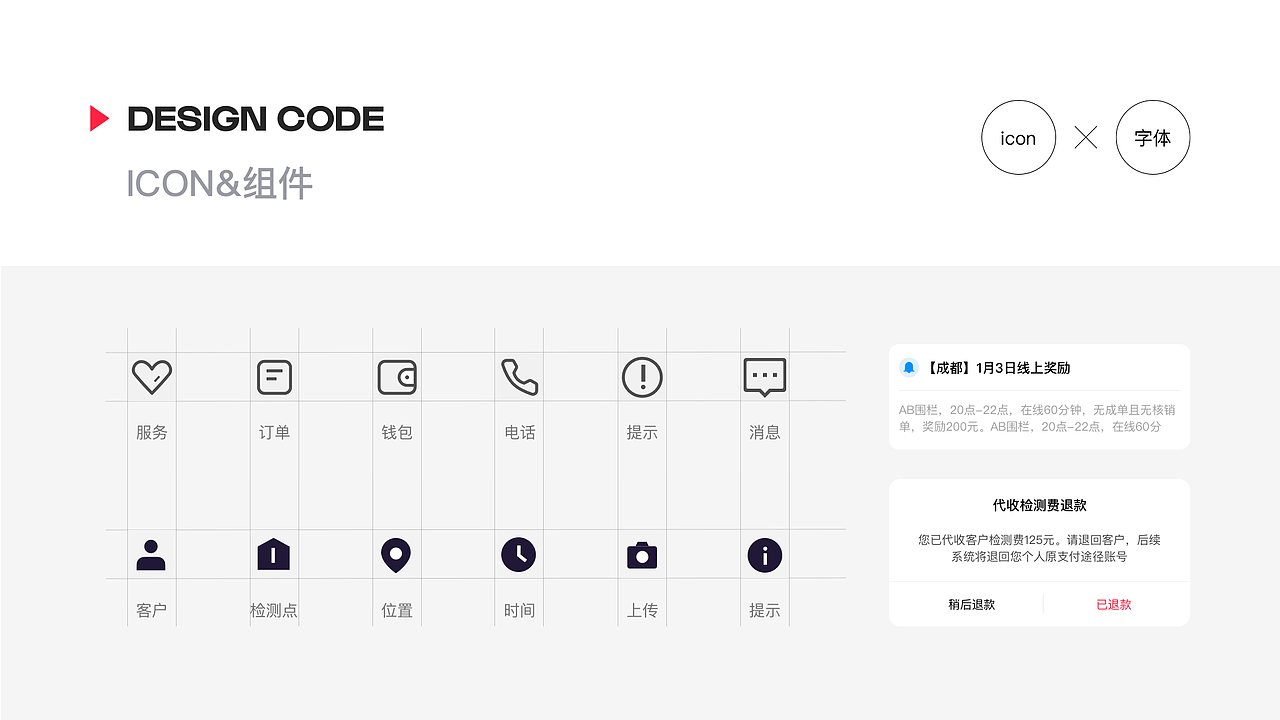
Task: Tap the 电话 phone handset icon
Action: (x=520, y=377)
